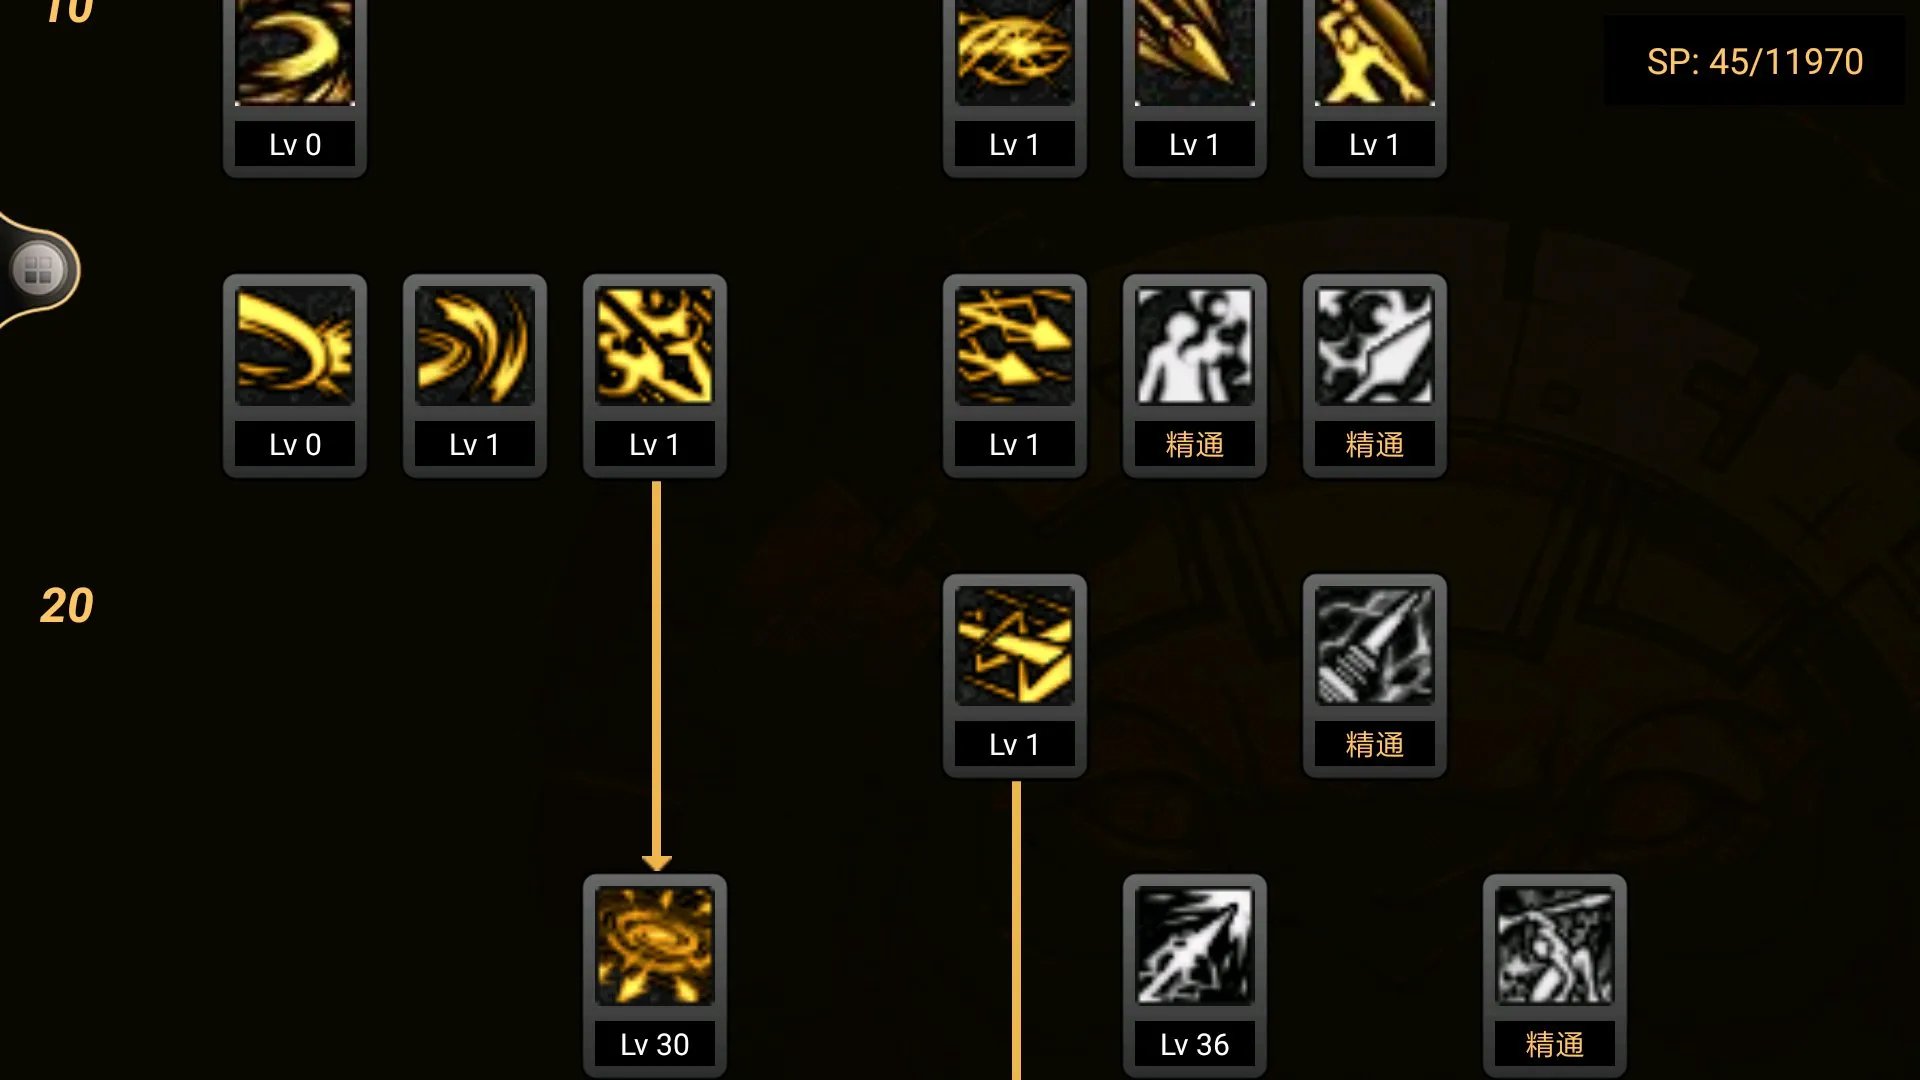Tap the golden sphere burst skill icon
The height and width of the screenshot is (1080, 1920).
click(1015, 52)
